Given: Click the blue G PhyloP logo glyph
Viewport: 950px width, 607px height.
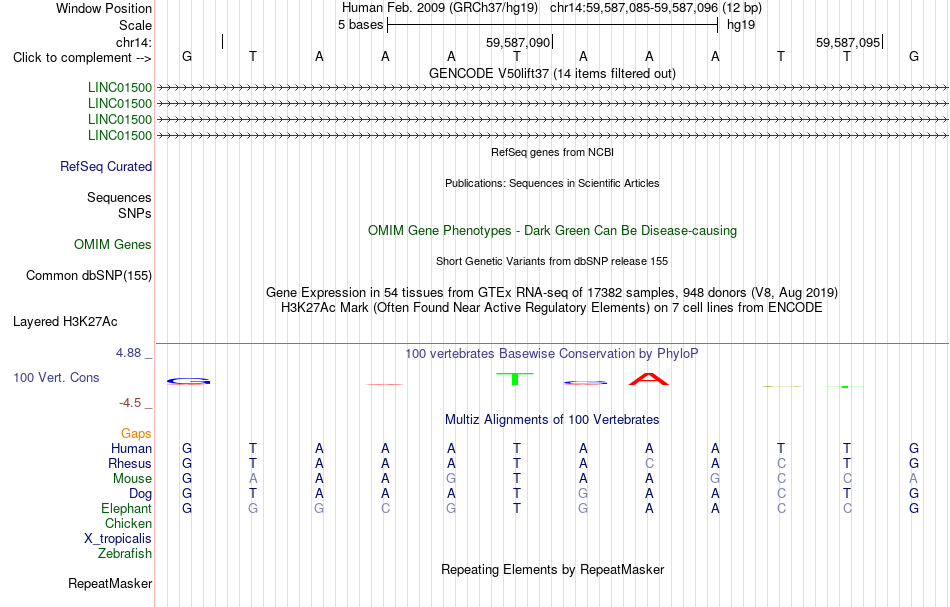Looking at the screenshot, I should (188, 381).
